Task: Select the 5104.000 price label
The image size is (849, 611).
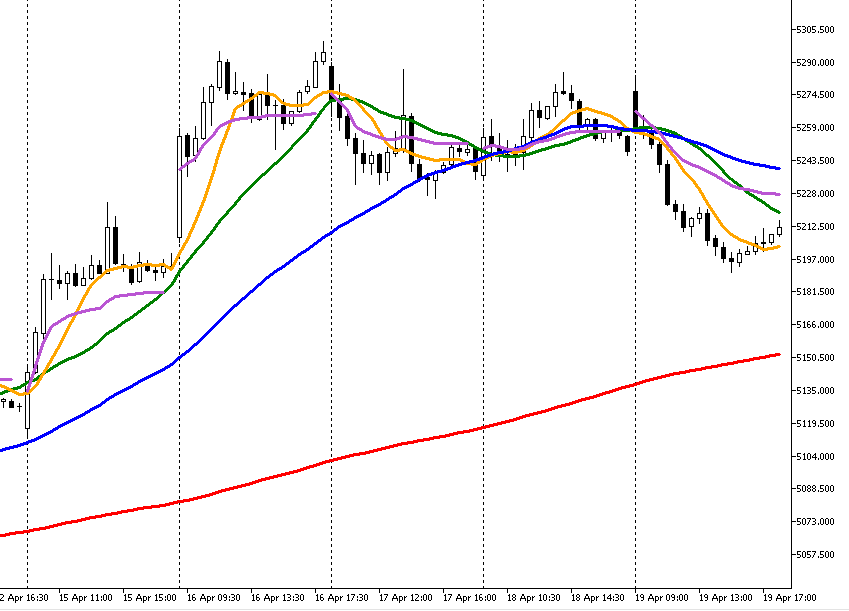Action: click(x=815, y=457)
